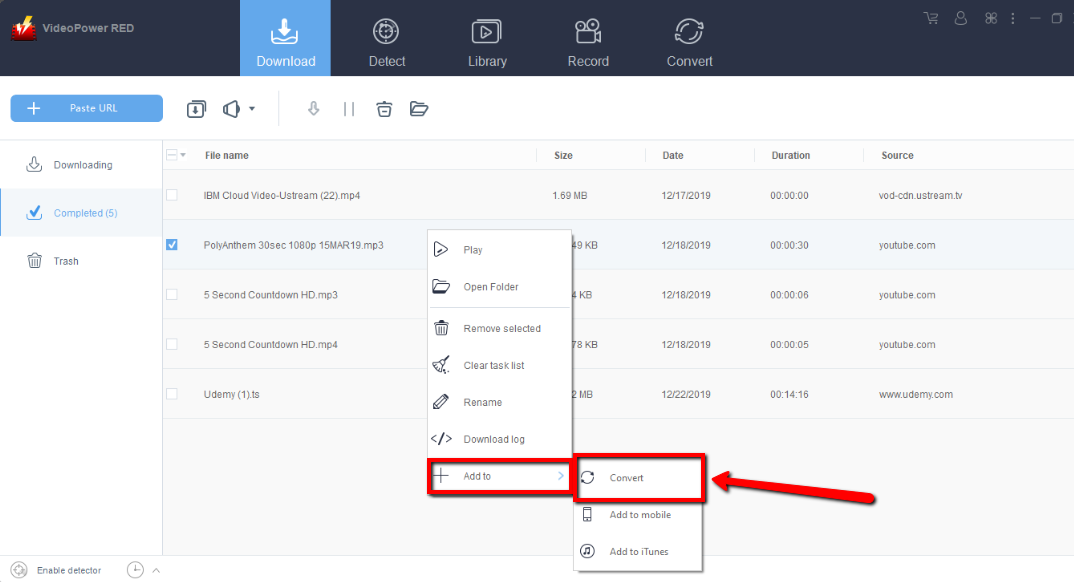Click the schedule clock icon
The width and height of the screenshot is (1074, 582).
135,570
